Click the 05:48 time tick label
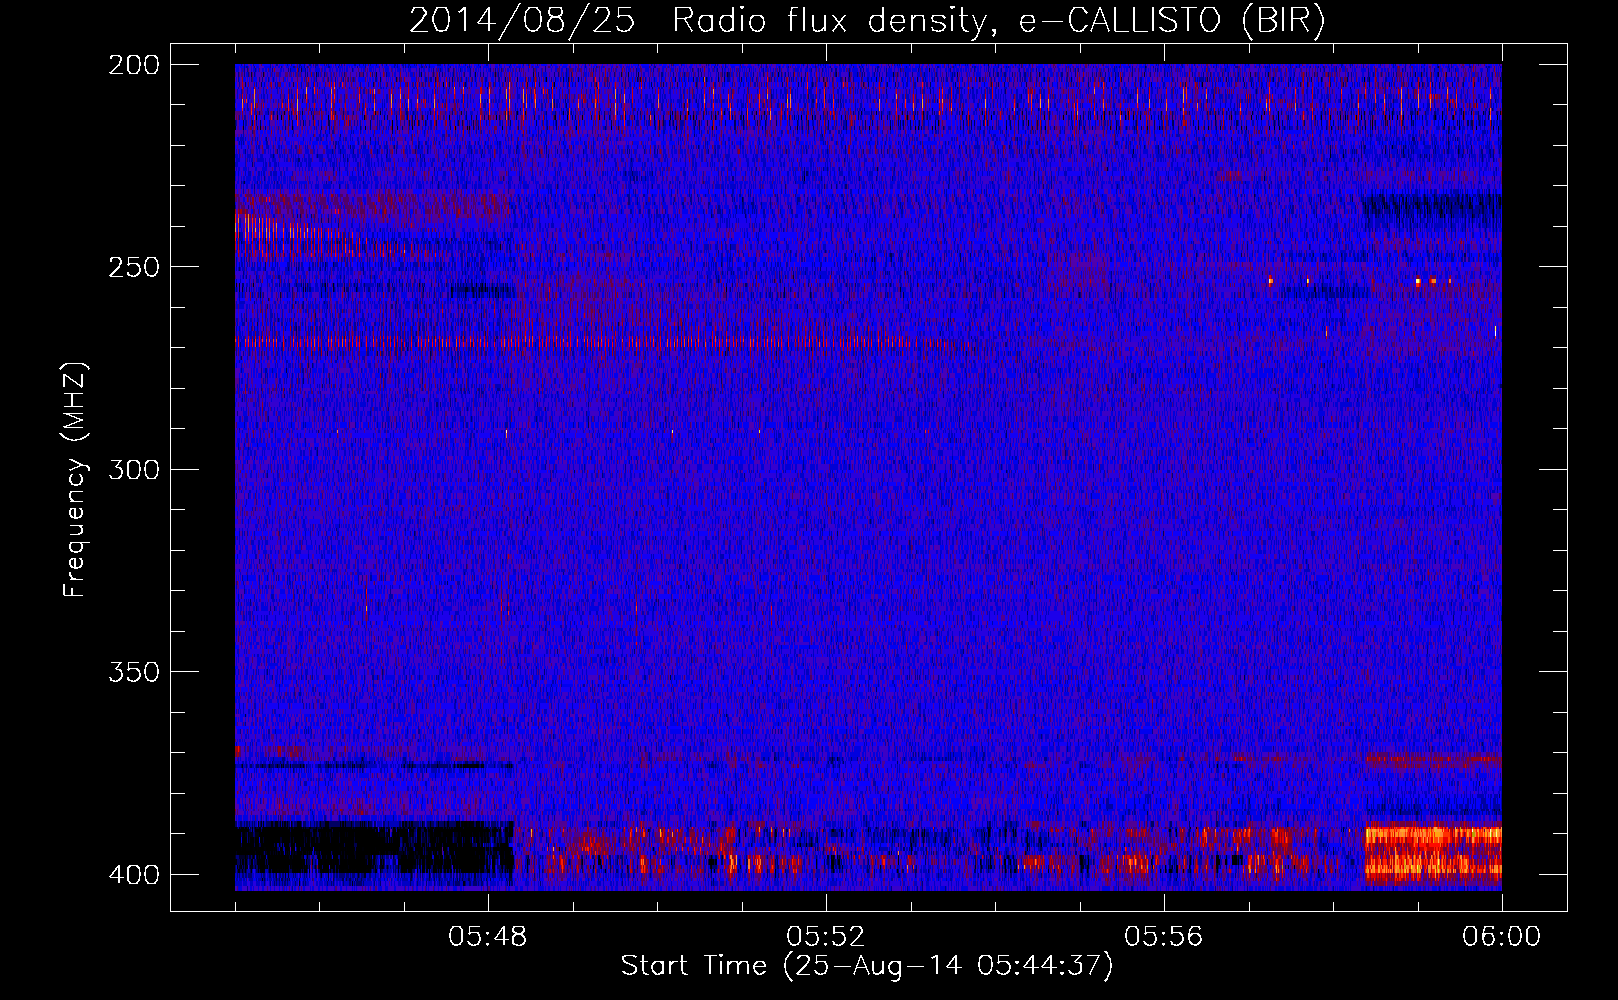 (488, 937)
